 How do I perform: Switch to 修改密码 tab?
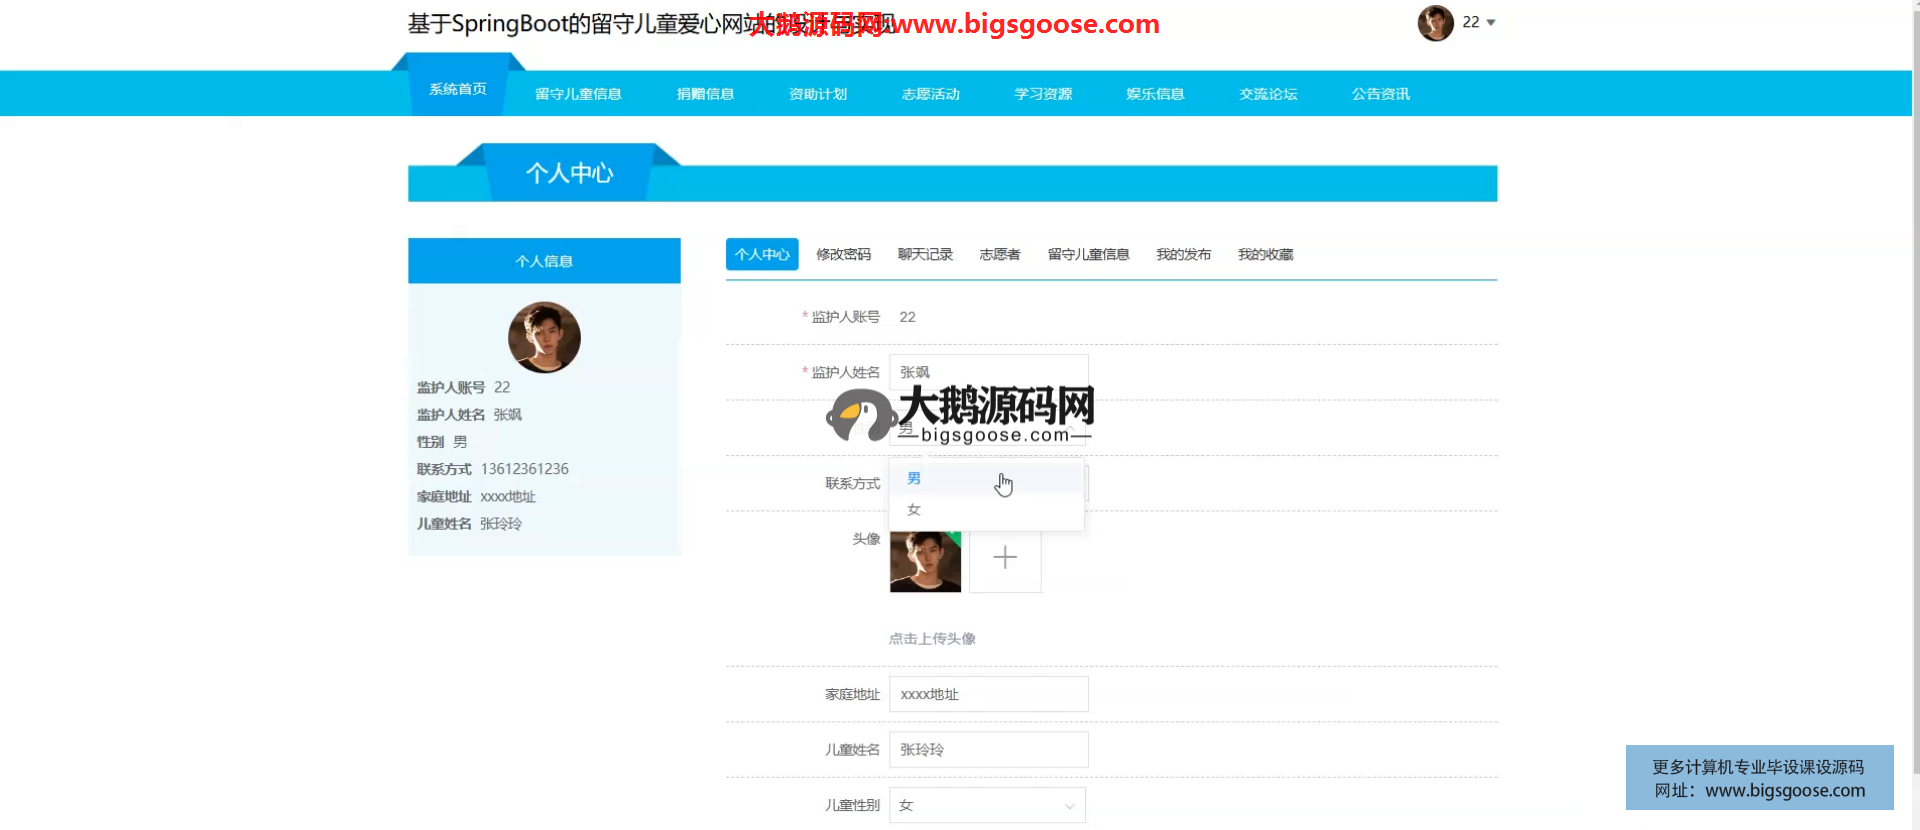(843, 255)
